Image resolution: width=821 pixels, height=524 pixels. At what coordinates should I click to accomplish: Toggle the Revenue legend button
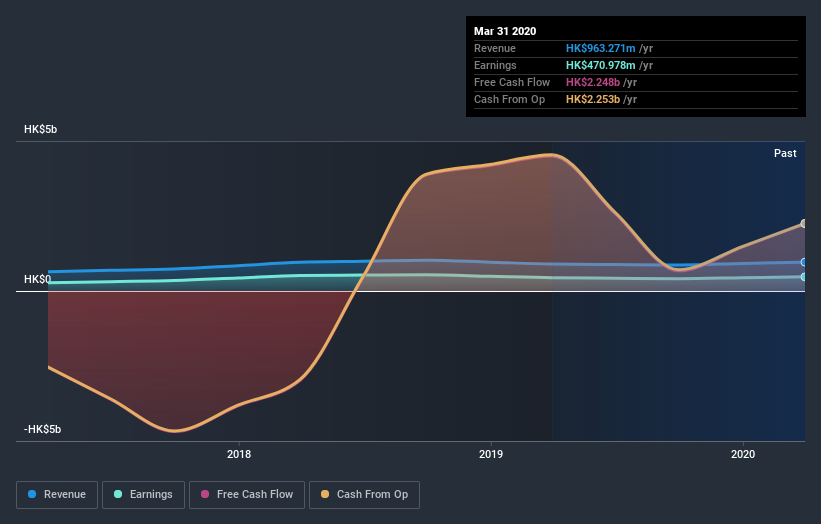57,495
